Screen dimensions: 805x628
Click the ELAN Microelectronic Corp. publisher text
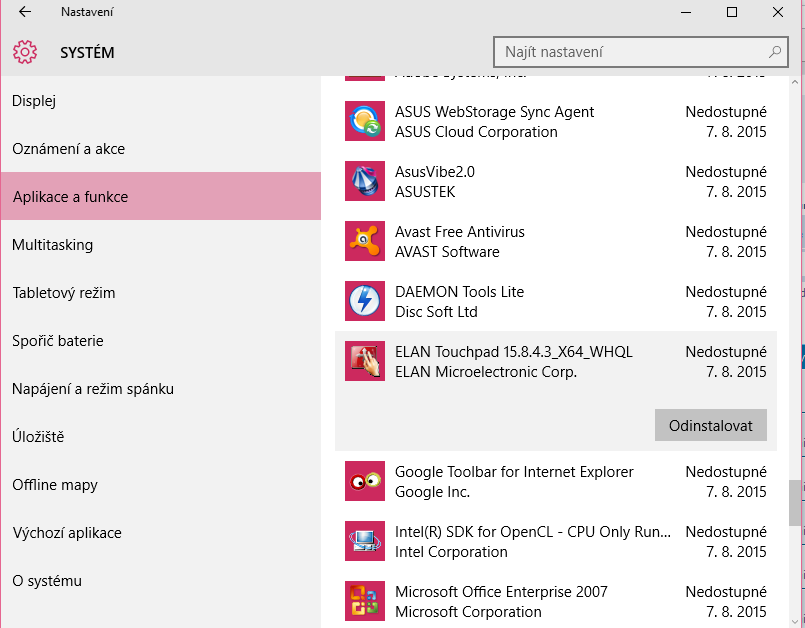pos(486,372)
